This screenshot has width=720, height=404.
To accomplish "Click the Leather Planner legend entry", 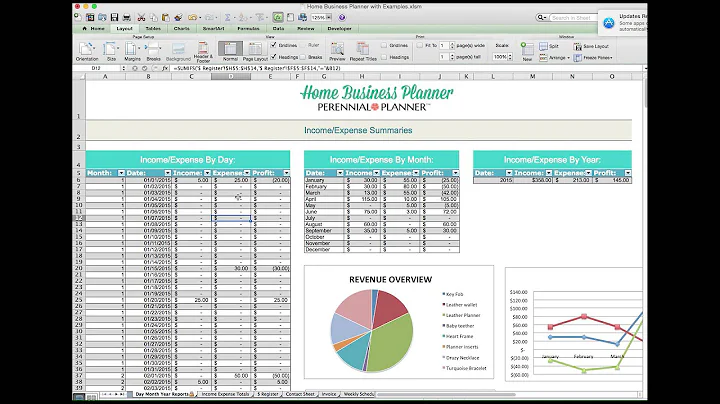I will (x=461, y=315).
